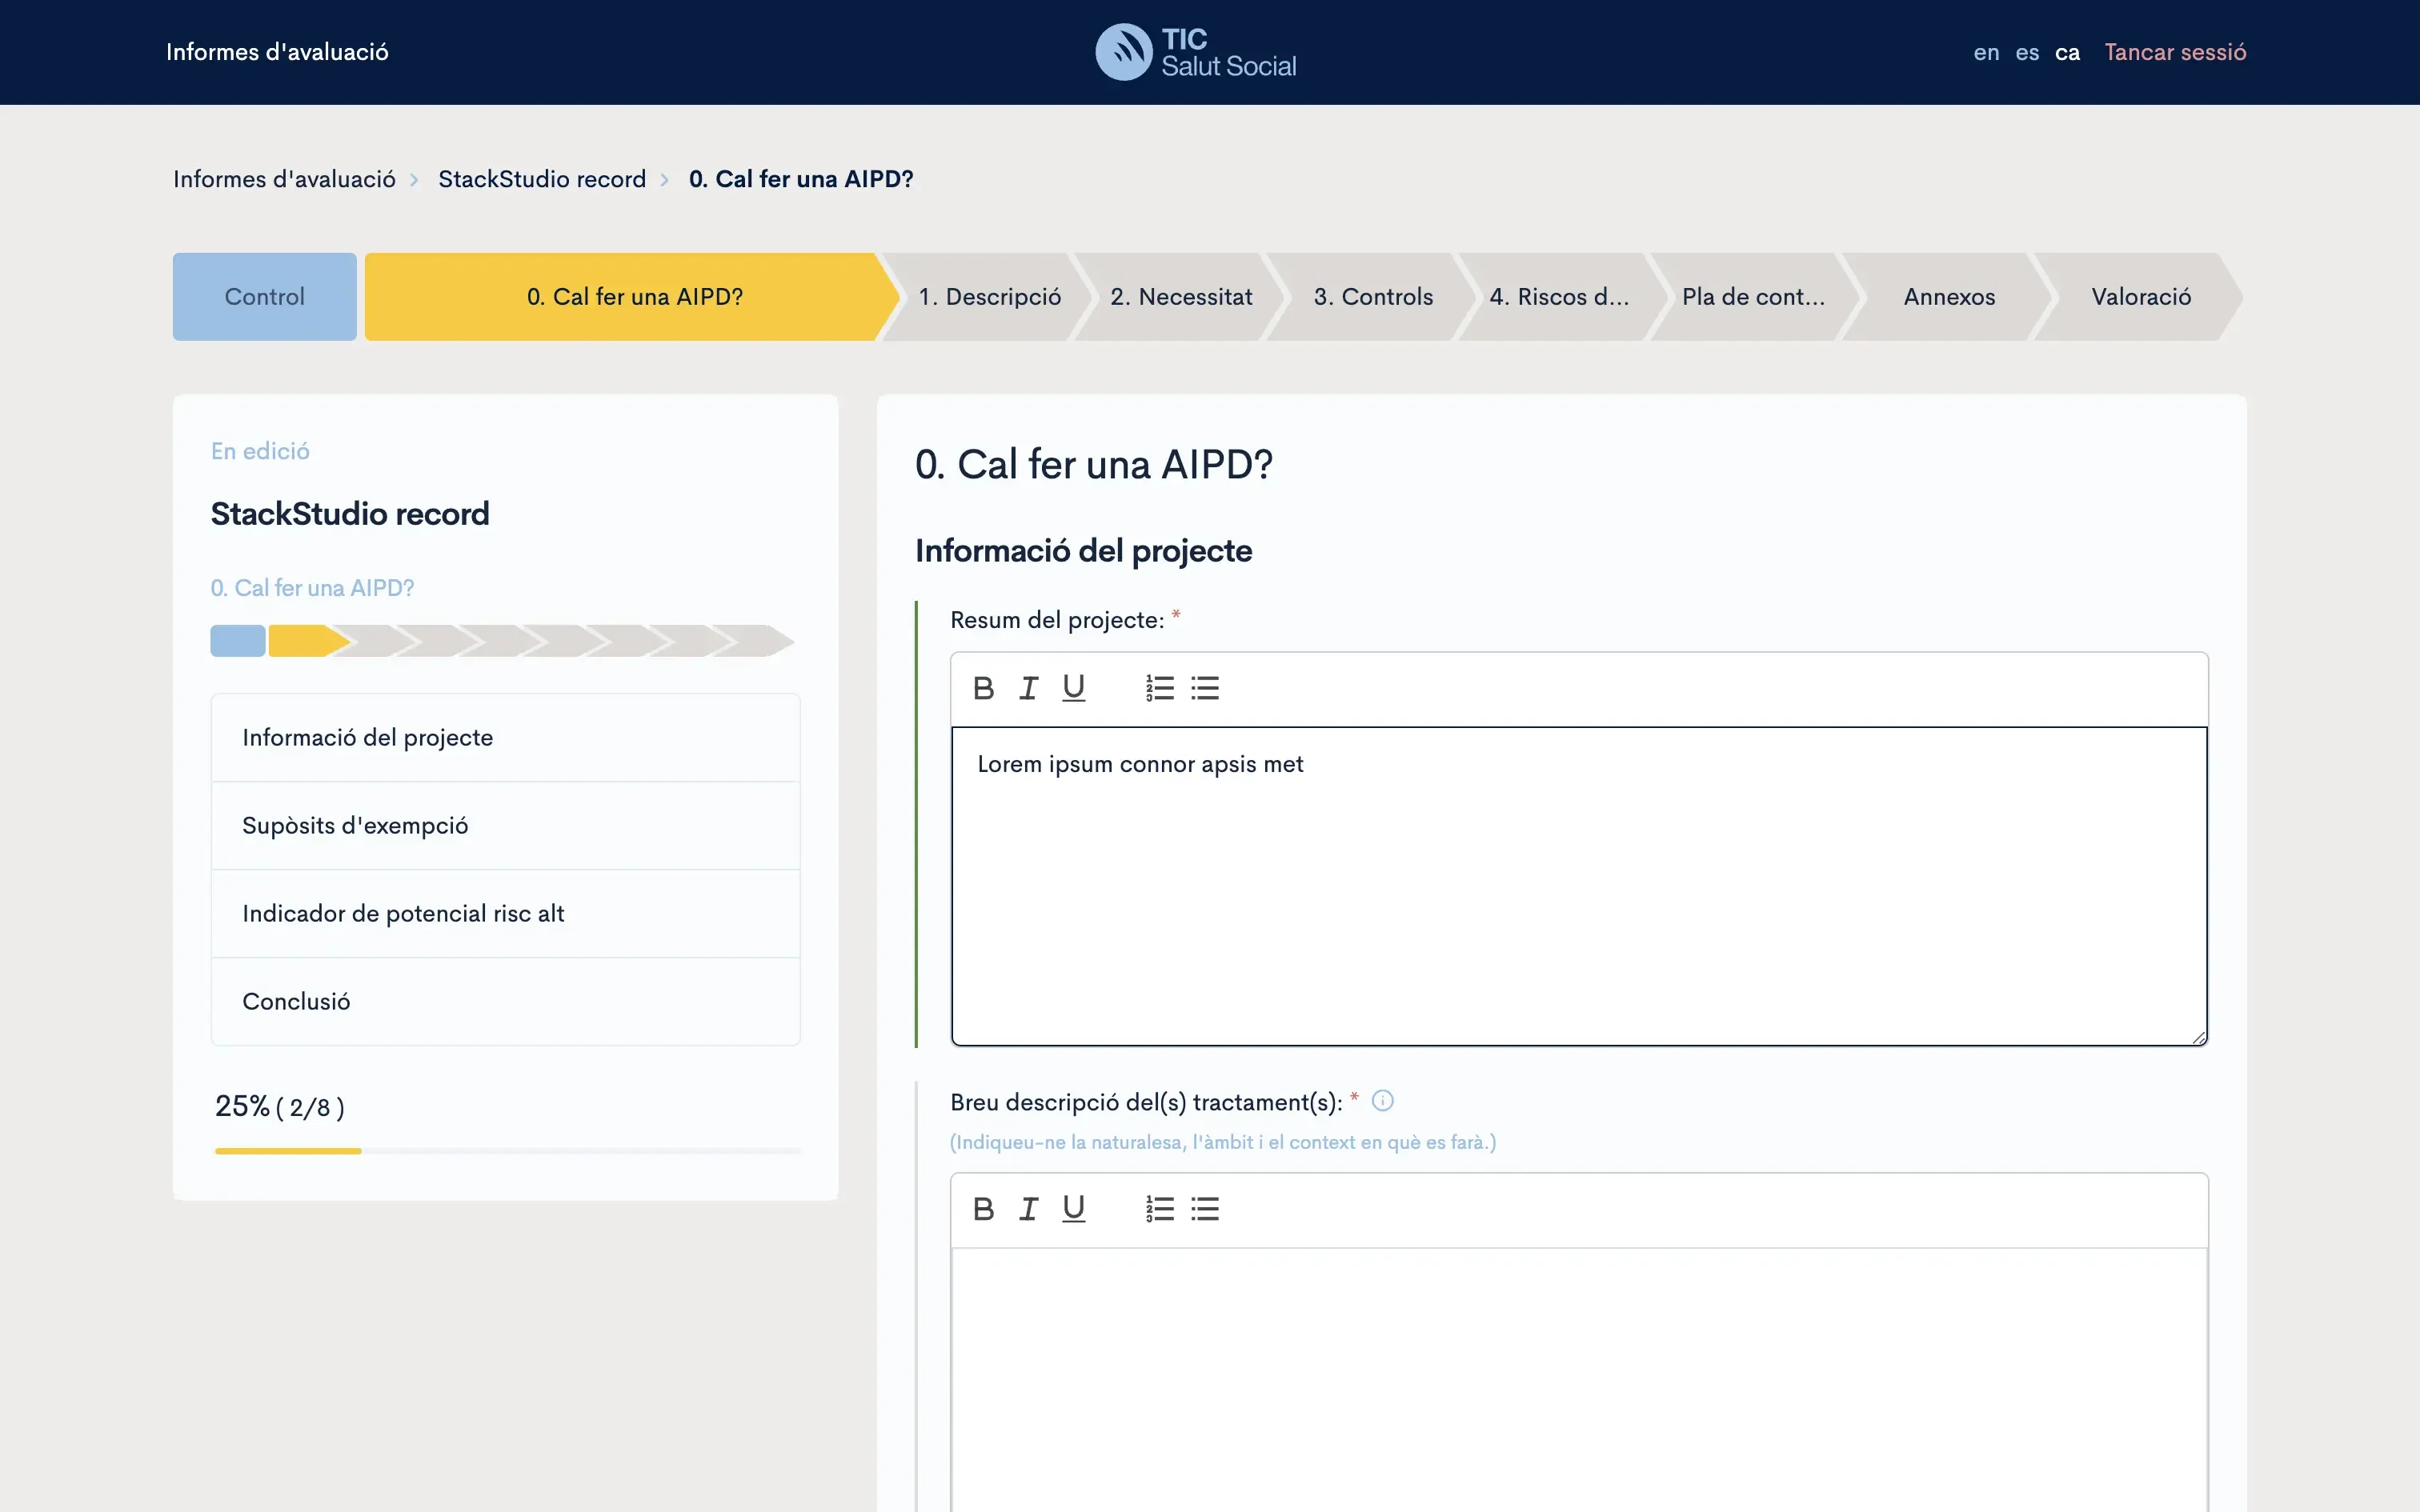This screenshot has width=2420, height=1512.
Task: Click the resize handle of Resum del projecte textarea
Action: [x=2198, y=1037]
